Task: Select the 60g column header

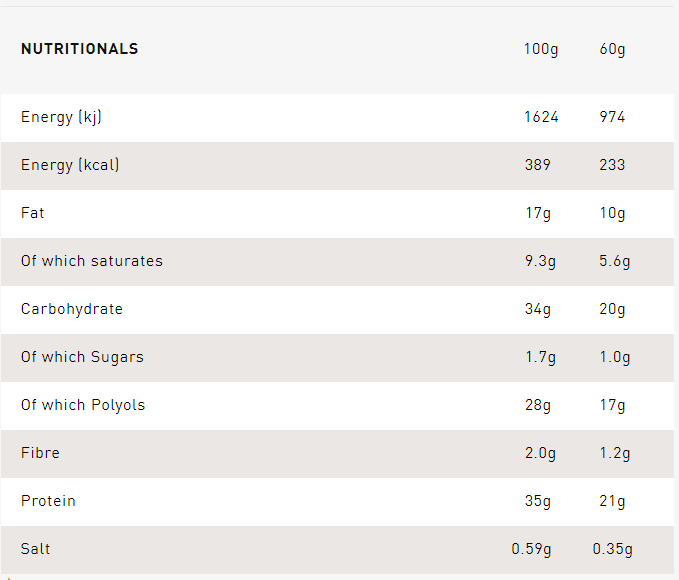Action: (612, 49)
